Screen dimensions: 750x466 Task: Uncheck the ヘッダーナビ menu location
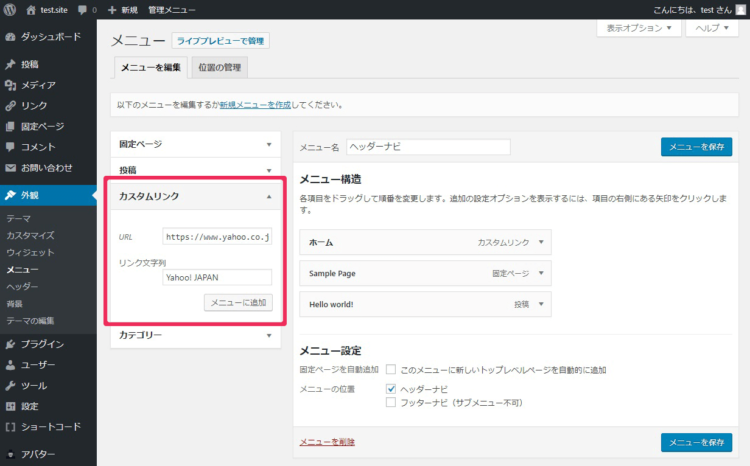click(x=391, y=388)
